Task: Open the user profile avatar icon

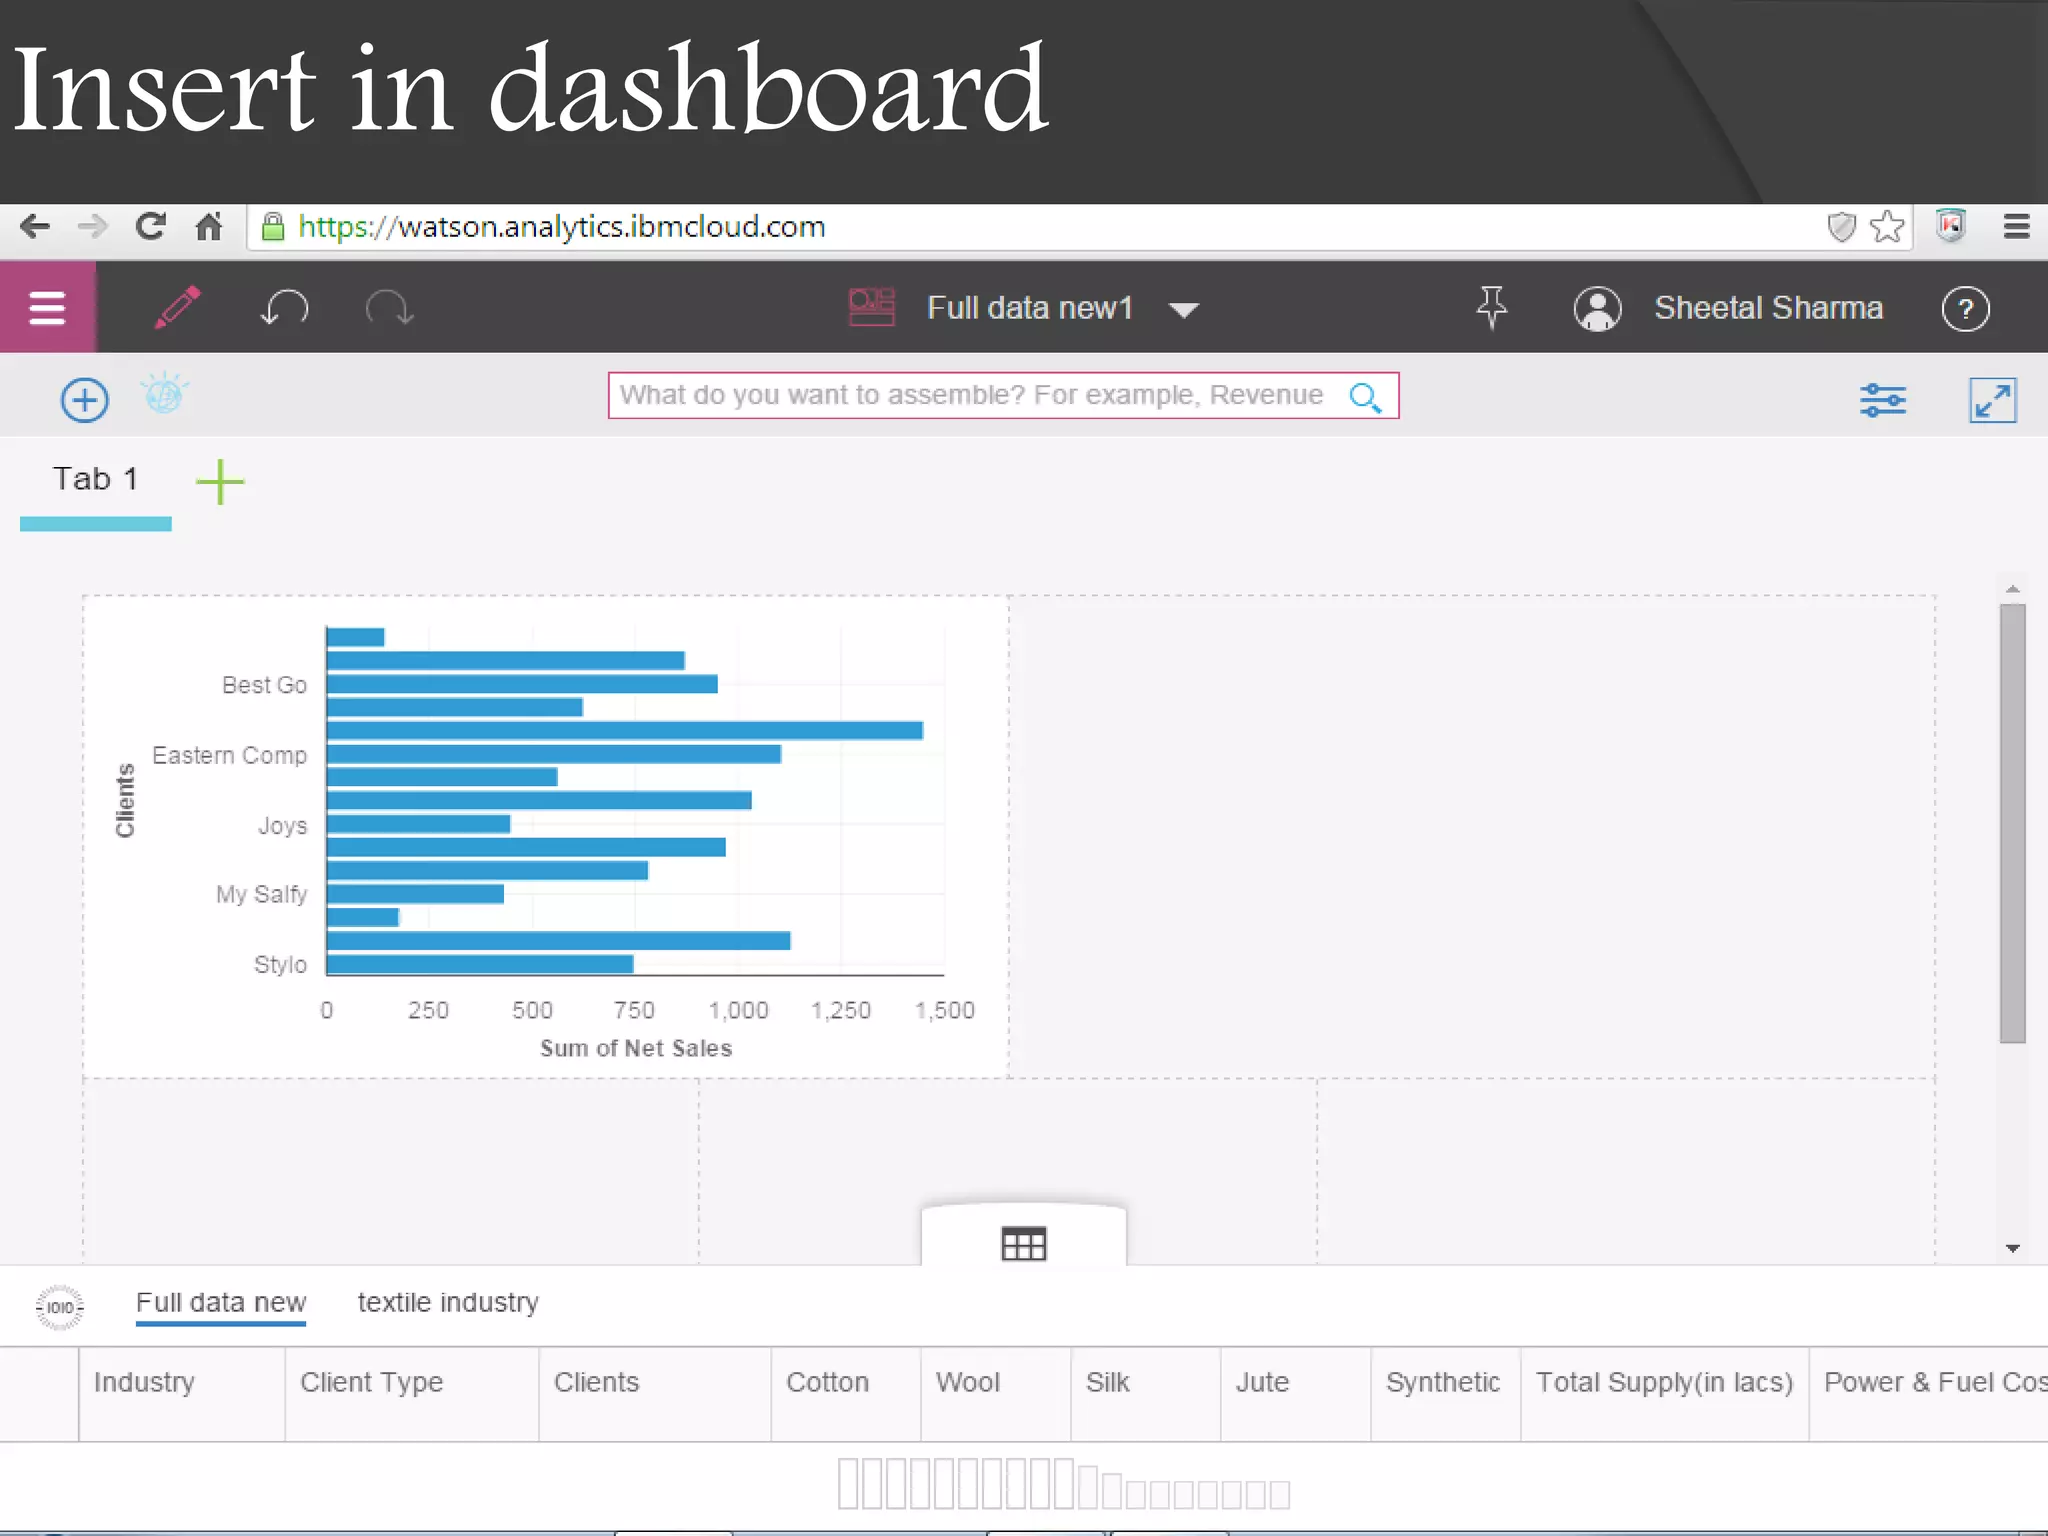Action: click(x=1597, y=309)
